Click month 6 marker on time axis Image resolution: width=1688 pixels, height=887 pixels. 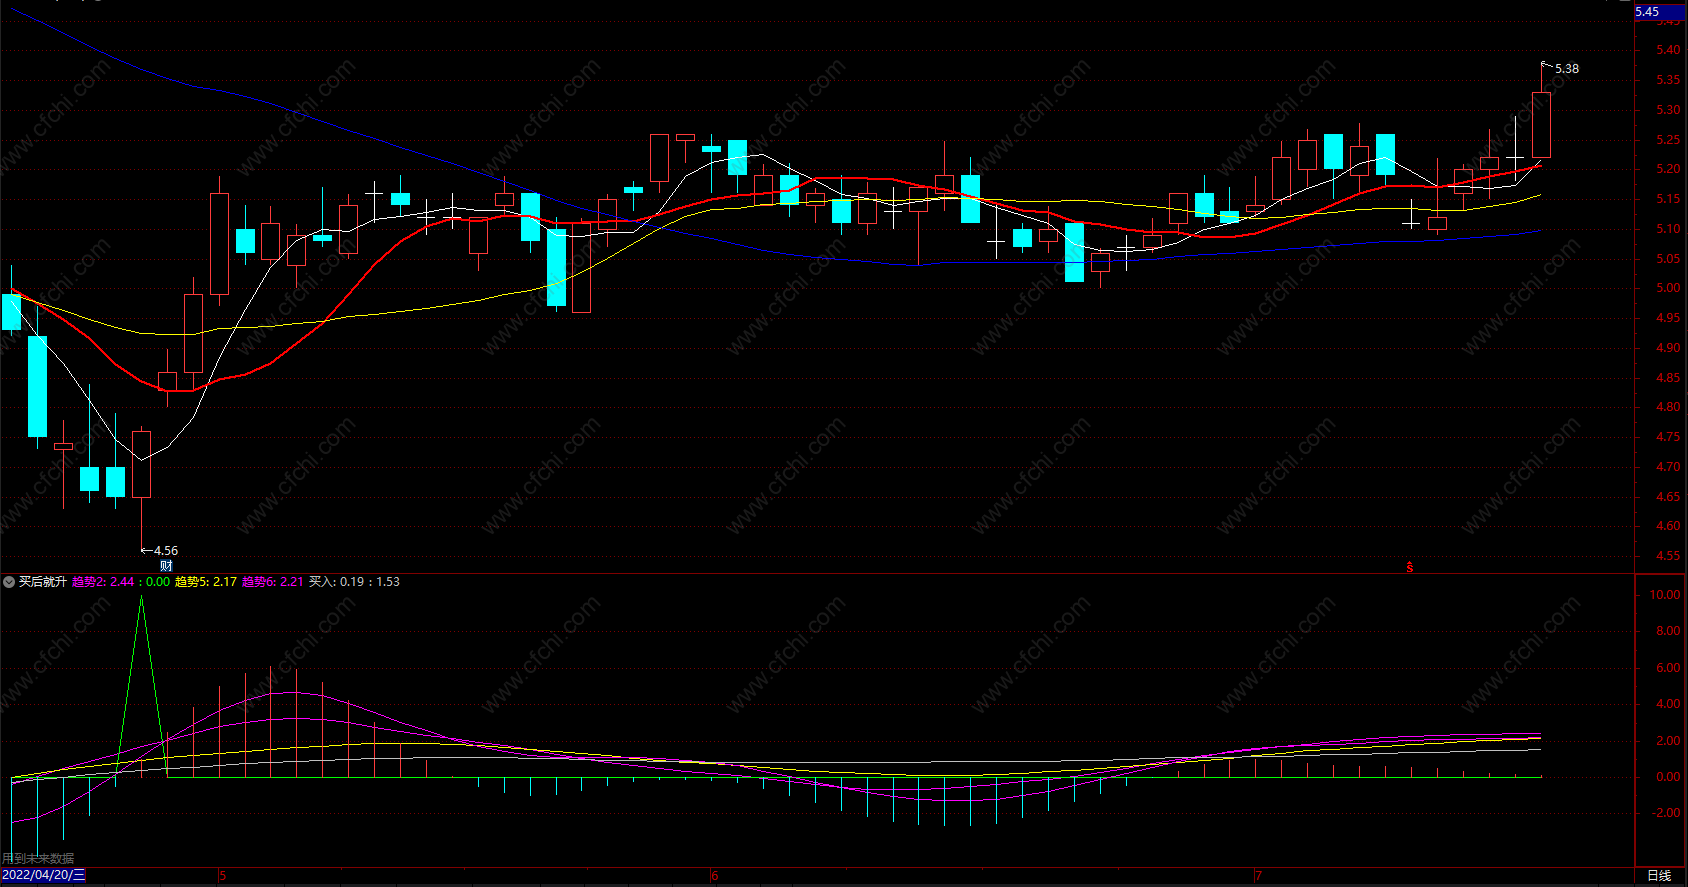click(714, 876)
